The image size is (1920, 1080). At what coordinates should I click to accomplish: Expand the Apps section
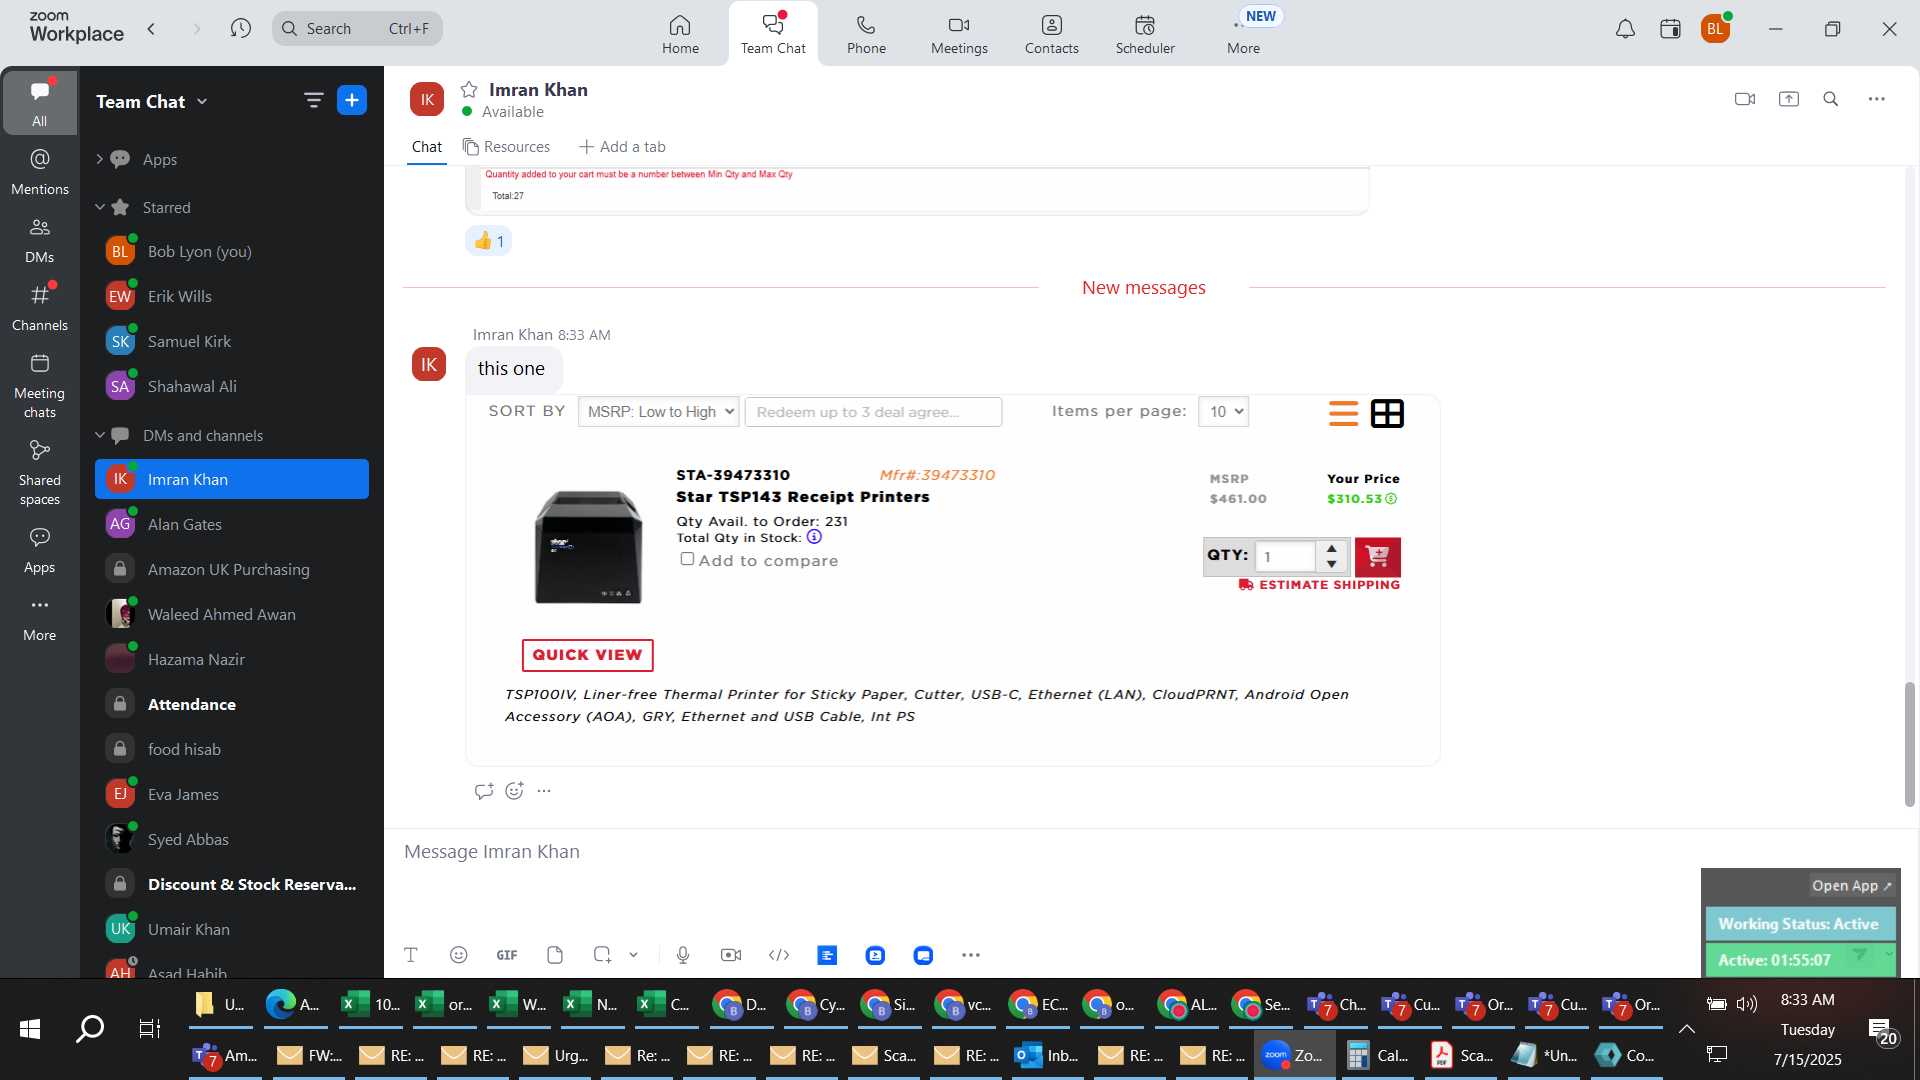point(99,159)
